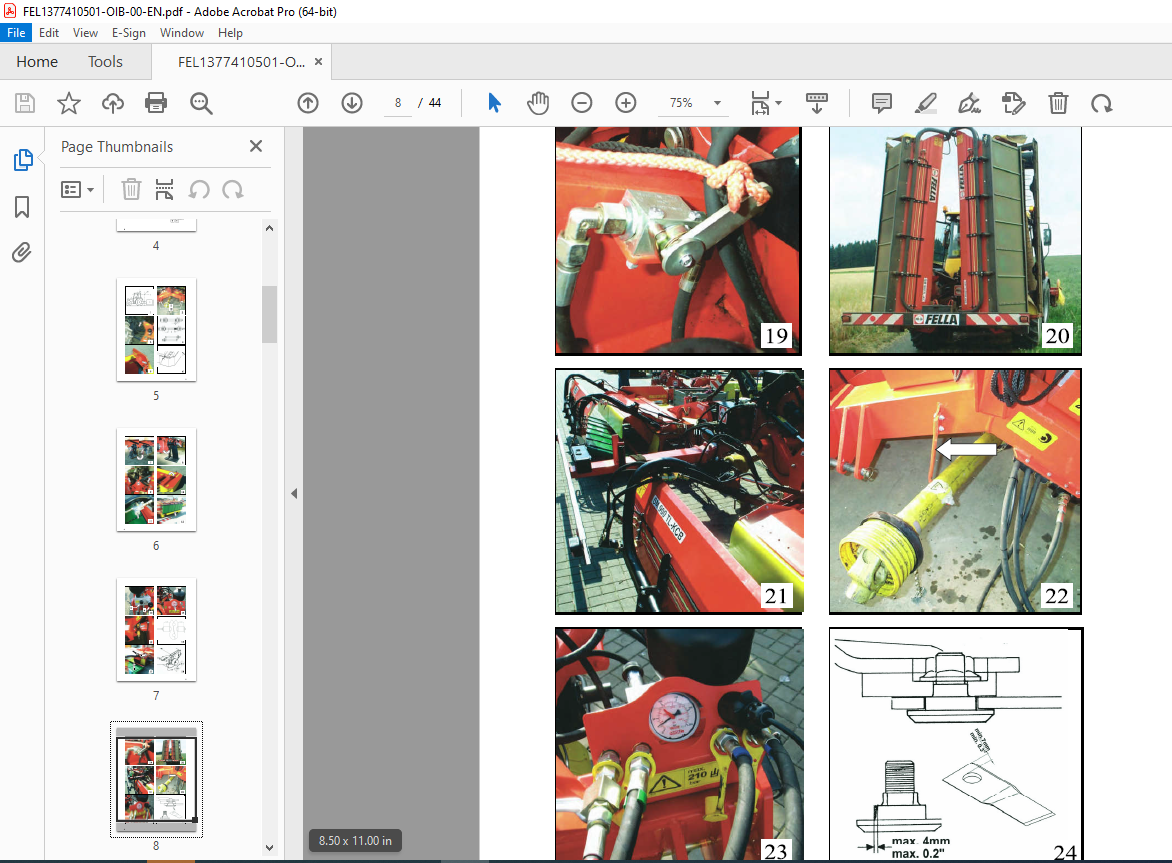Rotate page with toolbar rotate icon
Image resolution: width=1172 pixels, height=863 pixels.
click(x=1102, y=103)
